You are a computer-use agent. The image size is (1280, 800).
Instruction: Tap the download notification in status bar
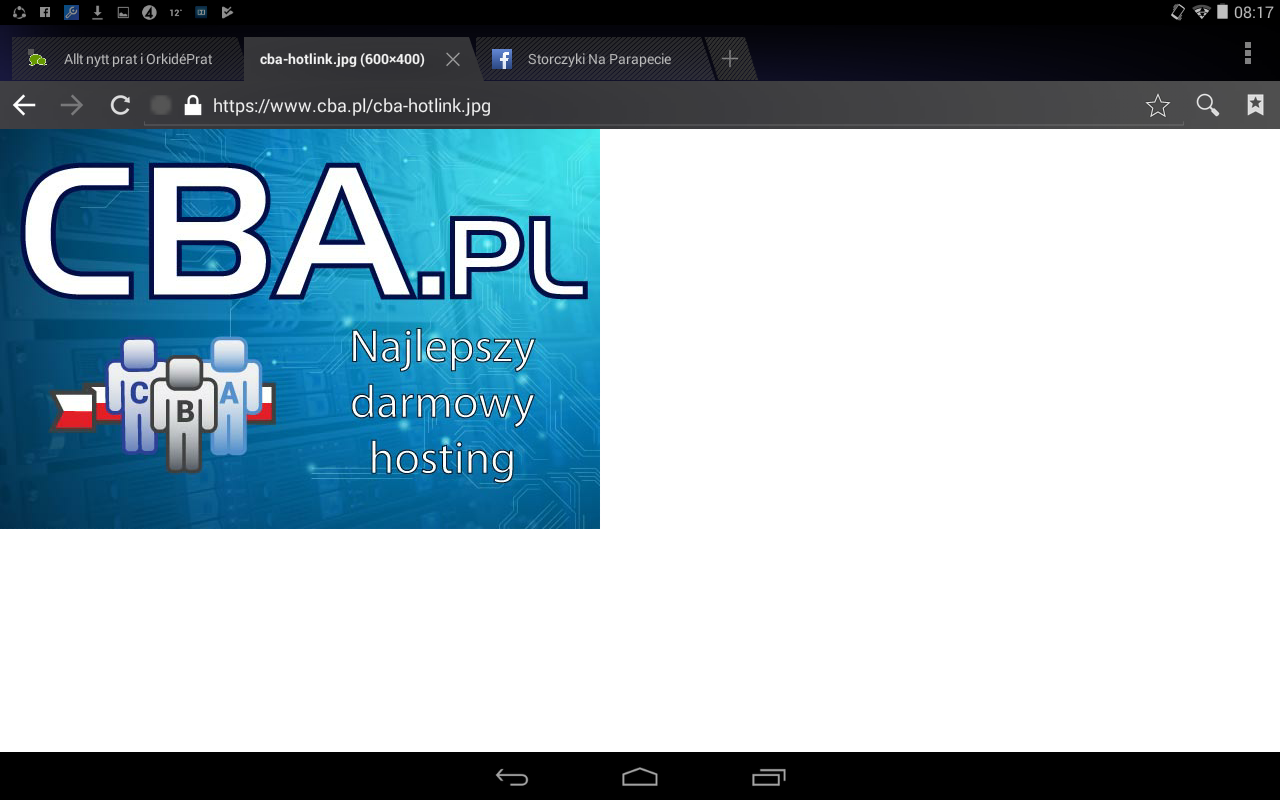point(97,13)
